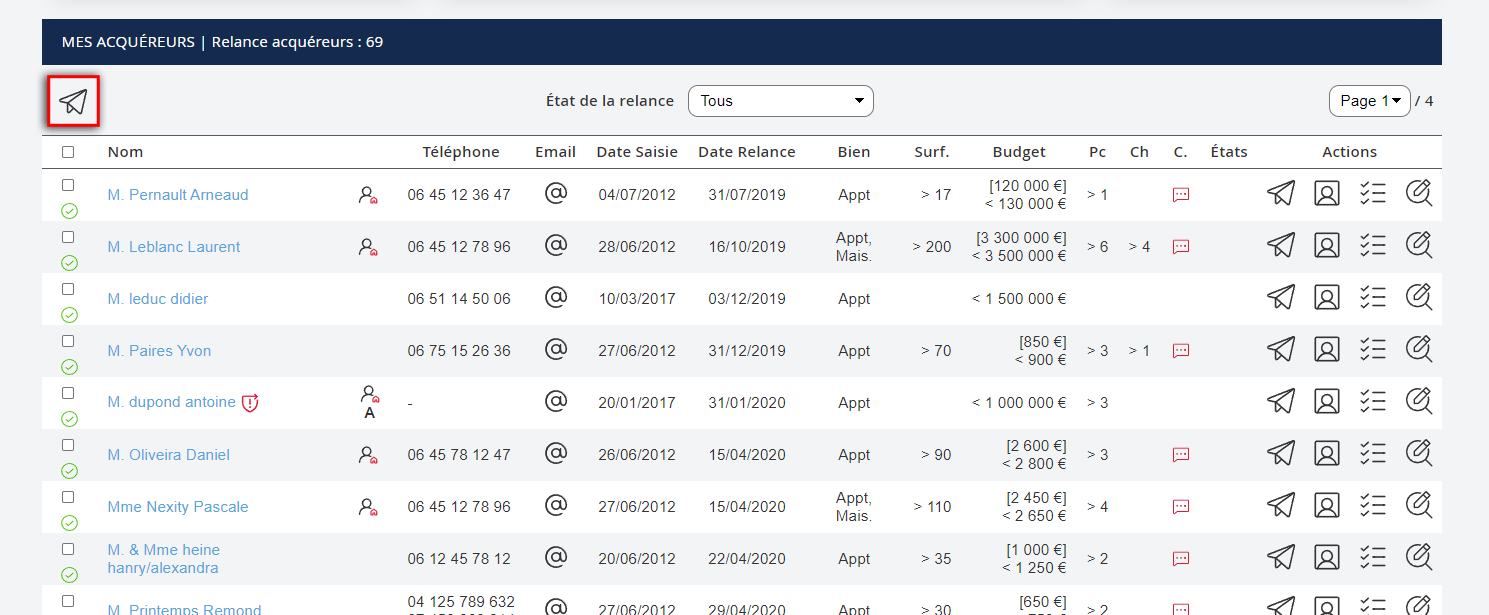Click email @ icon for M. Oliveira Daniel

[x=556, y=454]
